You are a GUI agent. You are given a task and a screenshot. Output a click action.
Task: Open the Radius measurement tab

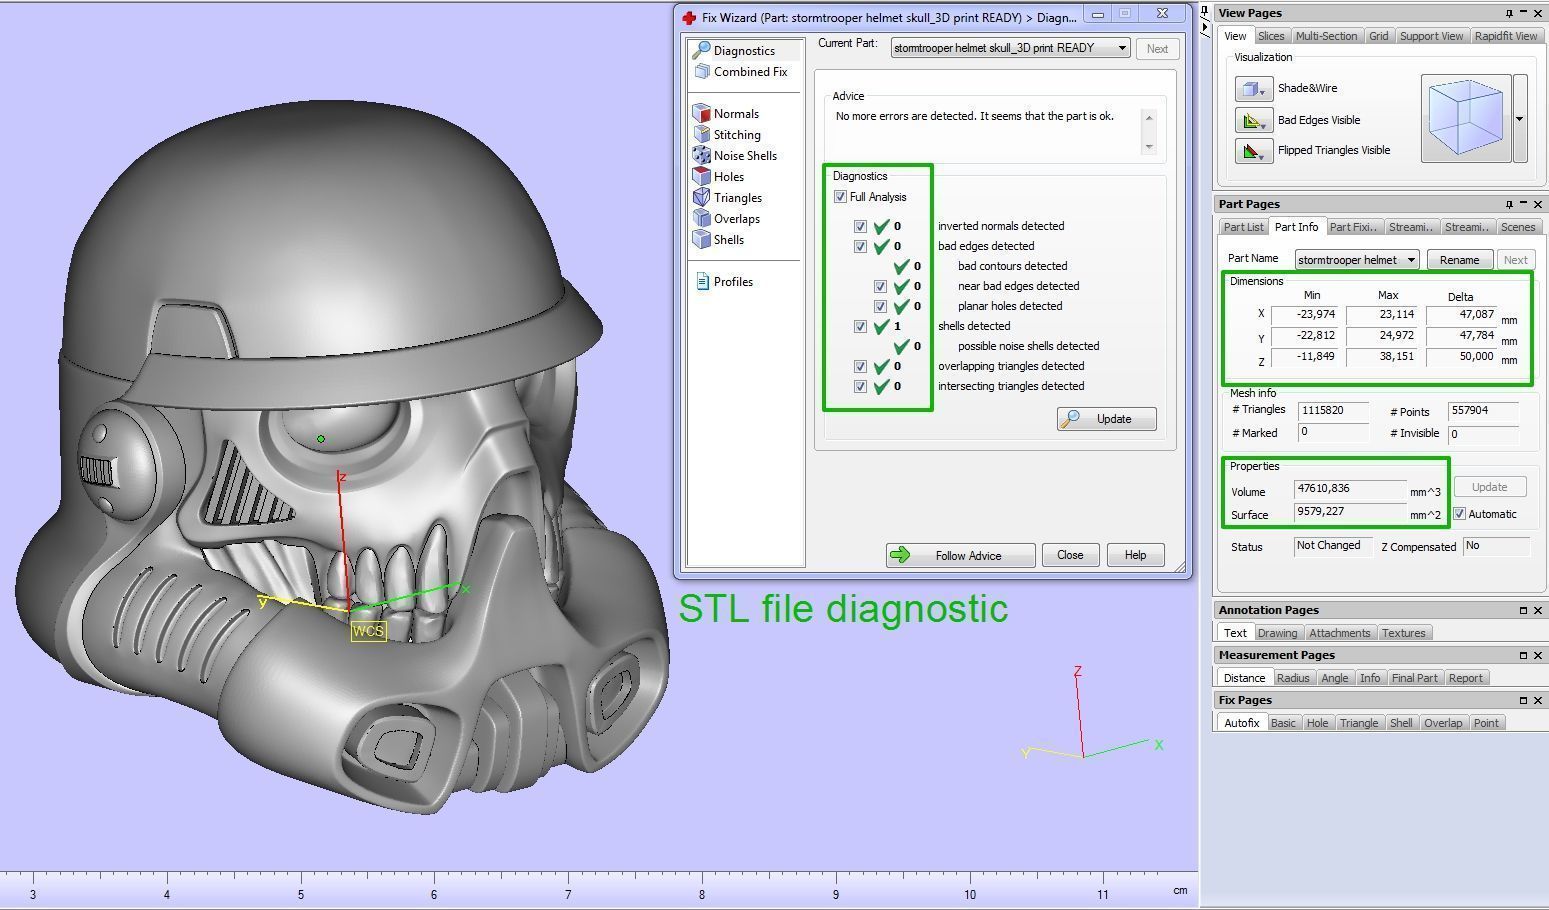(1292, 678)
